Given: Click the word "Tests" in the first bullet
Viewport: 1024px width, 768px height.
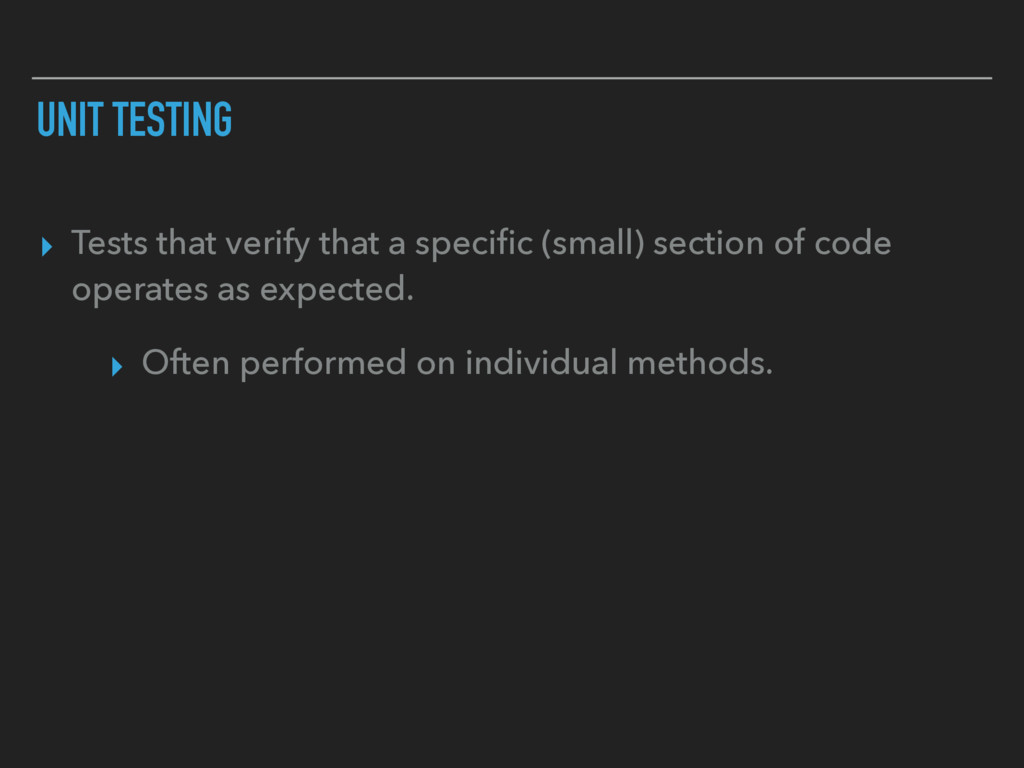Looking at the screenshot, I should 109,243.
